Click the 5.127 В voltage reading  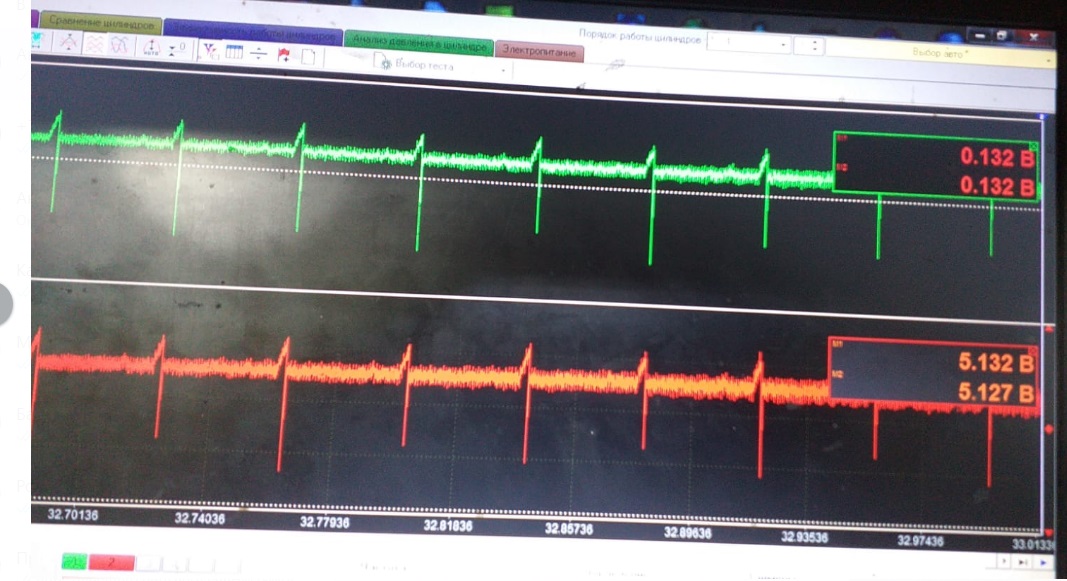pyautogui.click(x=996, y=393)
